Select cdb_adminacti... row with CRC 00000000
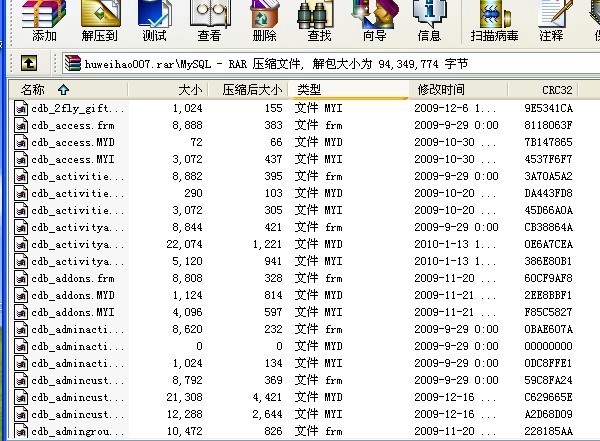 [x=77, y=346]
